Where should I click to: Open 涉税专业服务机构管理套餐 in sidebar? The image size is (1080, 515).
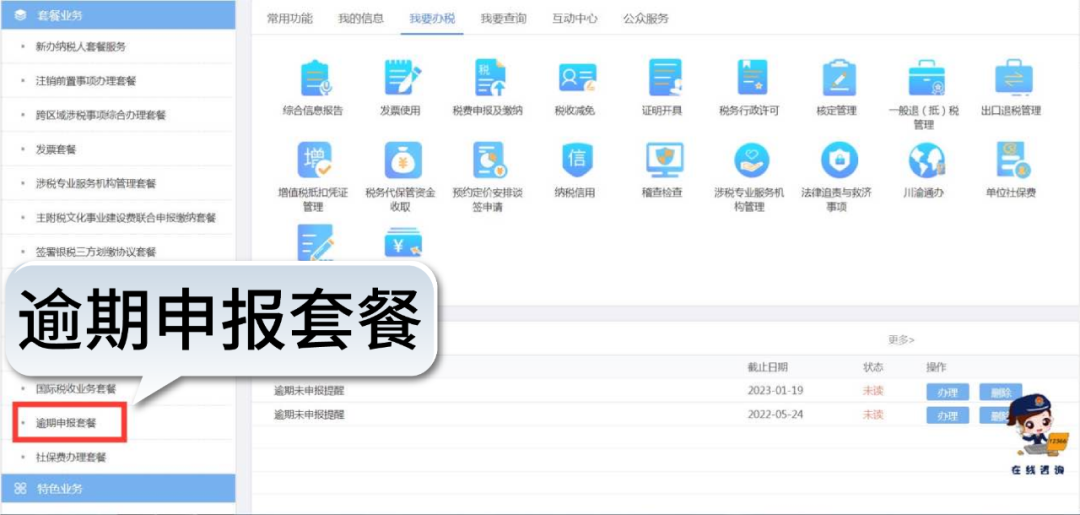pos(96,184)
